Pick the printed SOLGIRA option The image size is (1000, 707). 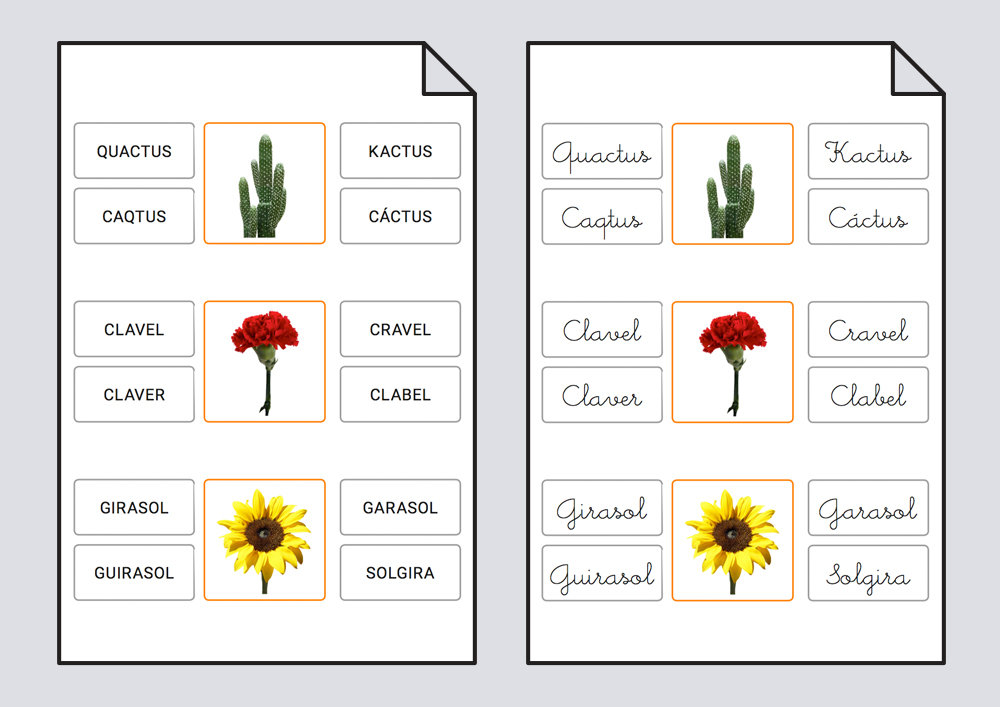click(x=400, y=573)
